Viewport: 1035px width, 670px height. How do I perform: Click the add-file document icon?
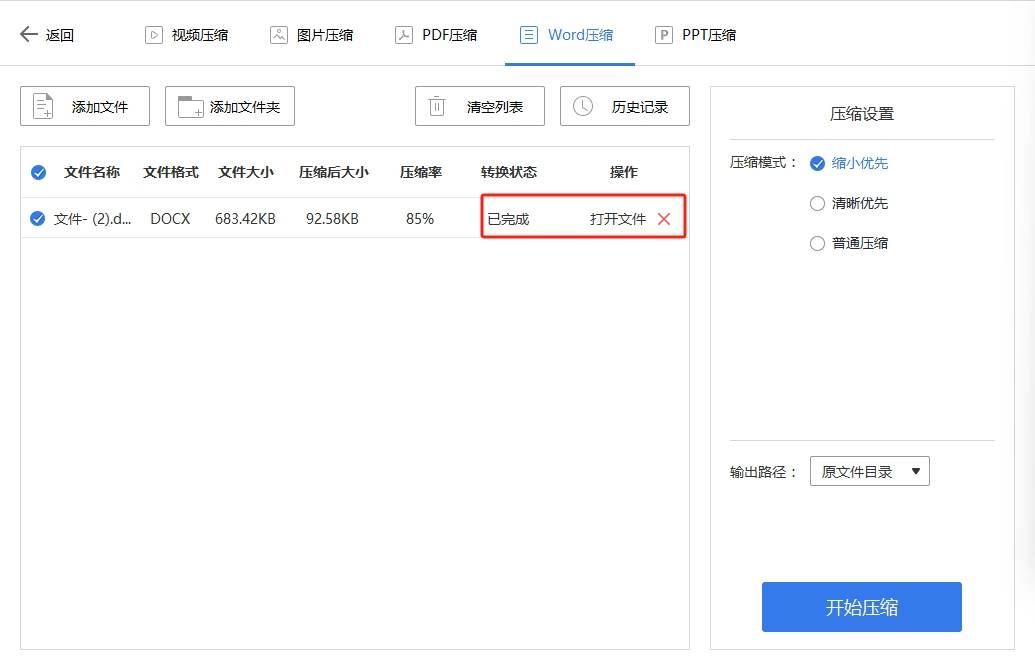[x=44, y=106]
